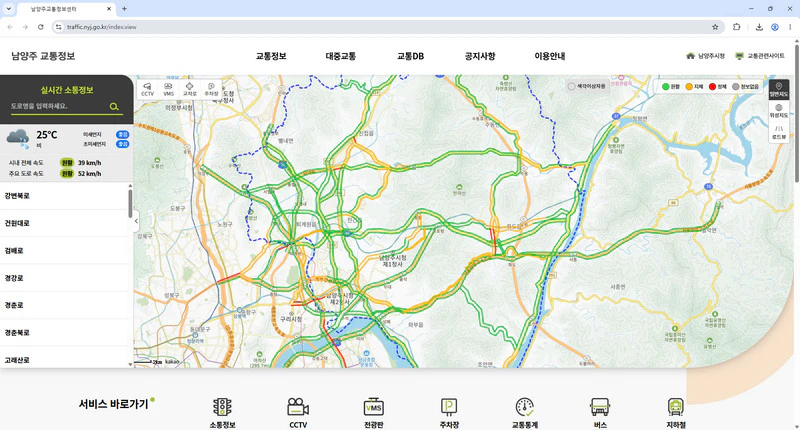Open CCTV camera service shortcut
The width and height of the screenshot is (800, 430).
click(298, 413)
